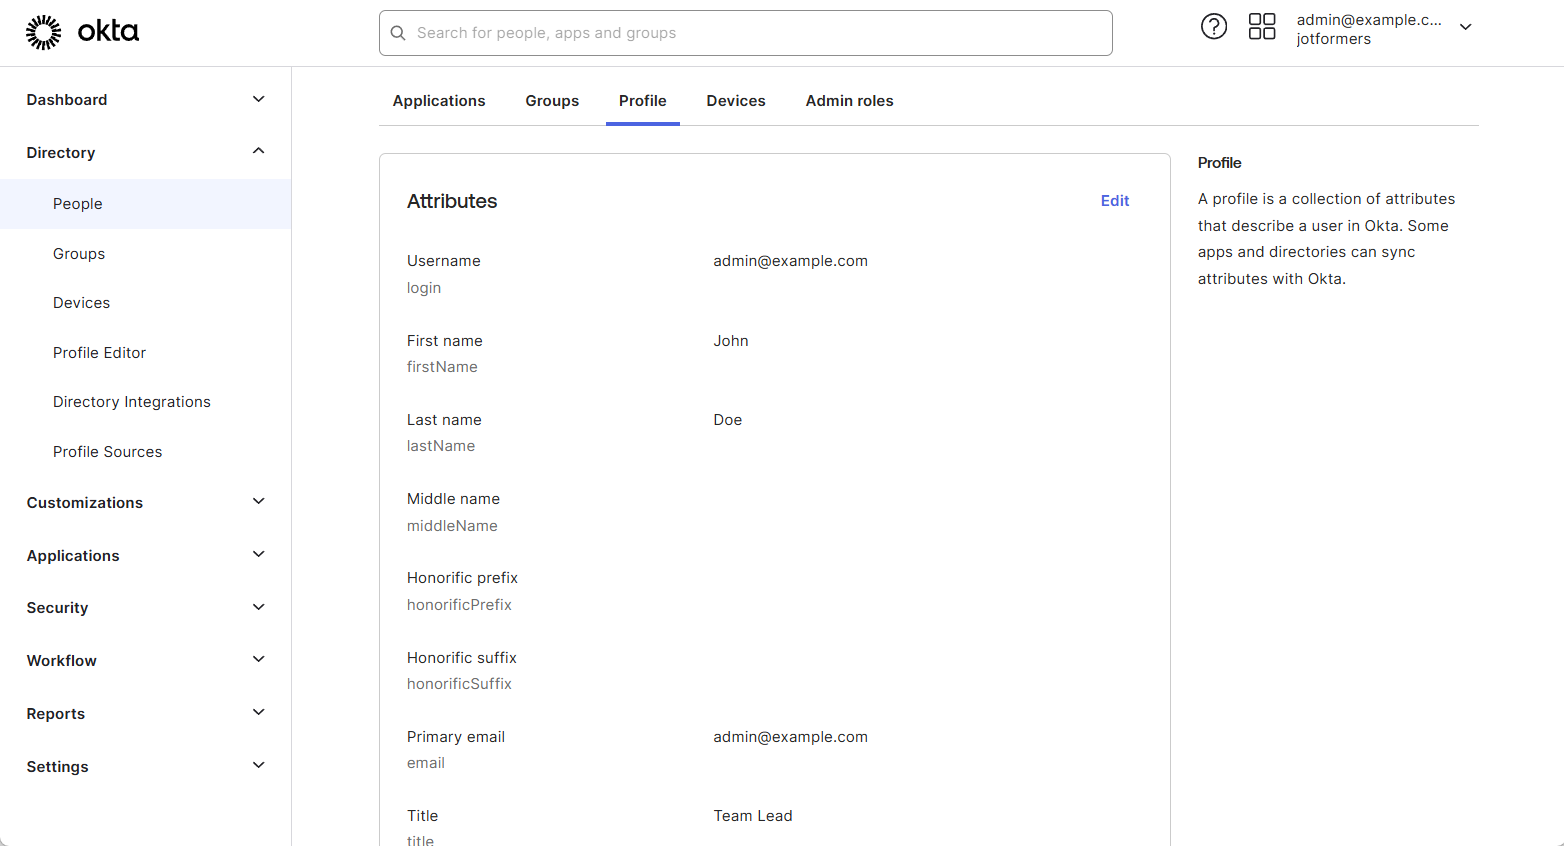Image resolution: width=1564 pixels, height=846 pixels.
Task: Expand the Security section chevron
Action: point(259,607)
